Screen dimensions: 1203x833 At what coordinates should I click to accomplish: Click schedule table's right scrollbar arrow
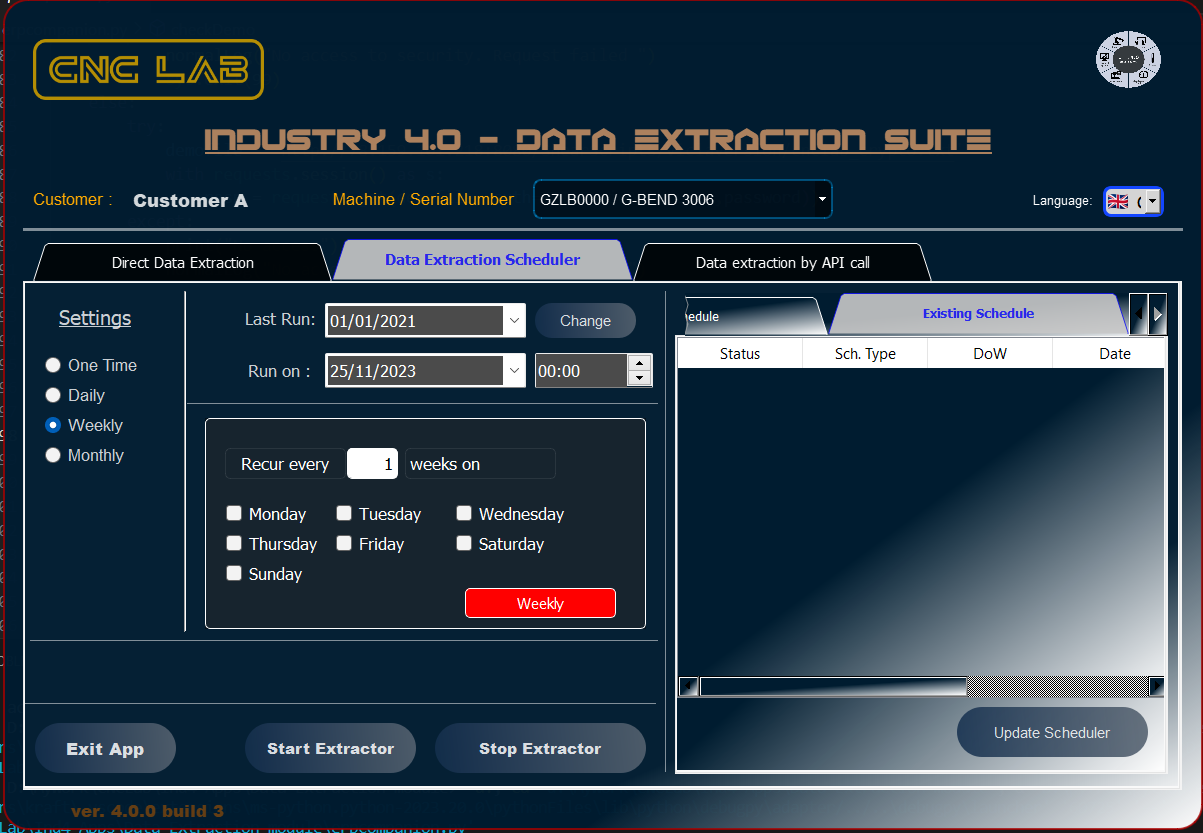pyautogui.click(x=1156, y=686)
